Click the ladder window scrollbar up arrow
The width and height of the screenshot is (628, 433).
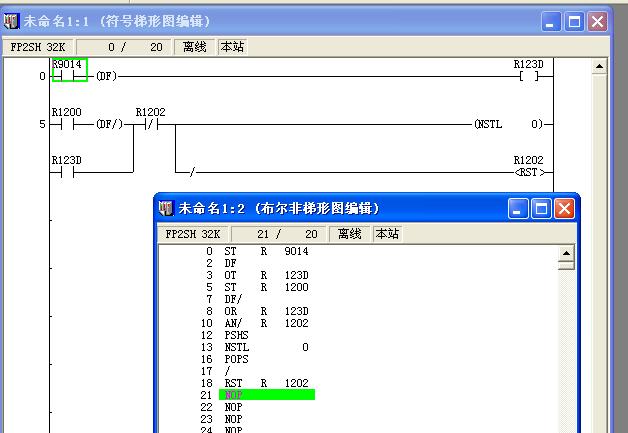[x=600, y=67]
